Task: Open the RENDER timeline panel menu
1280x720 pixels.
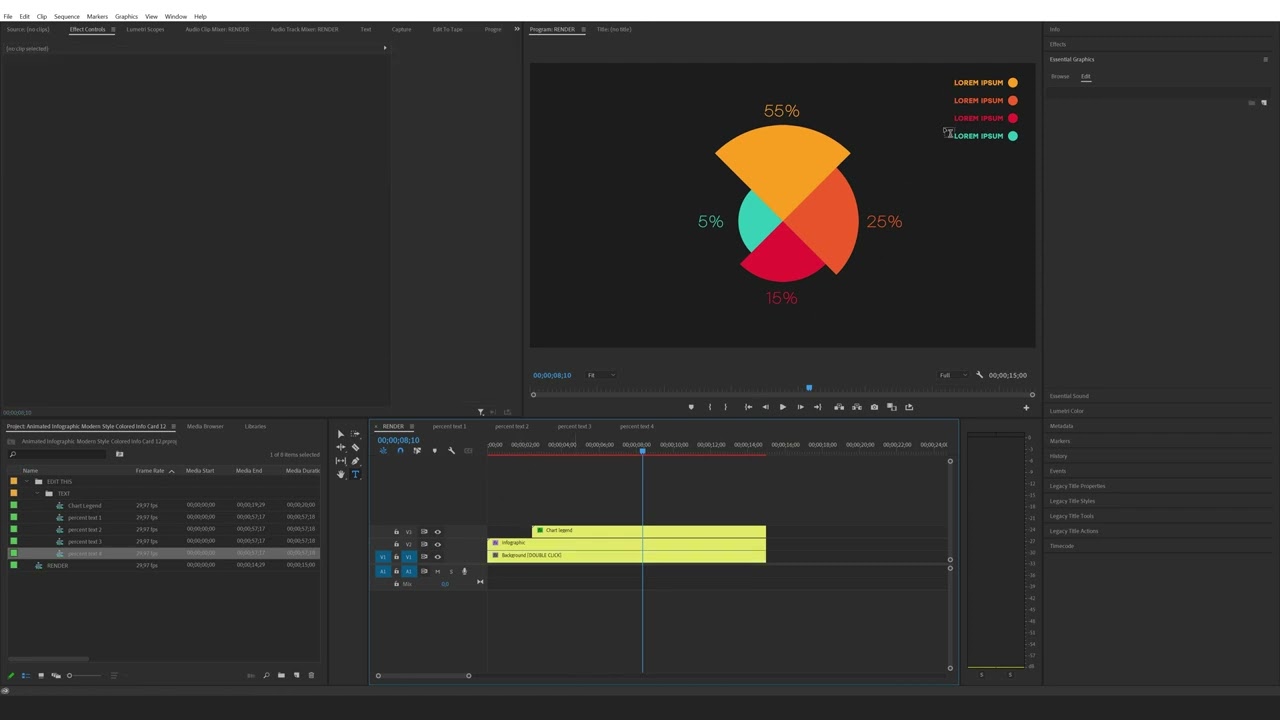Action: click(x=410, y=426)
